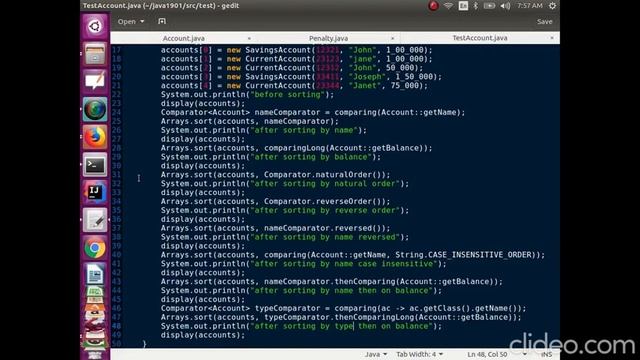
Task: Click display(accounts); on line 49
Action: point(203,335)
